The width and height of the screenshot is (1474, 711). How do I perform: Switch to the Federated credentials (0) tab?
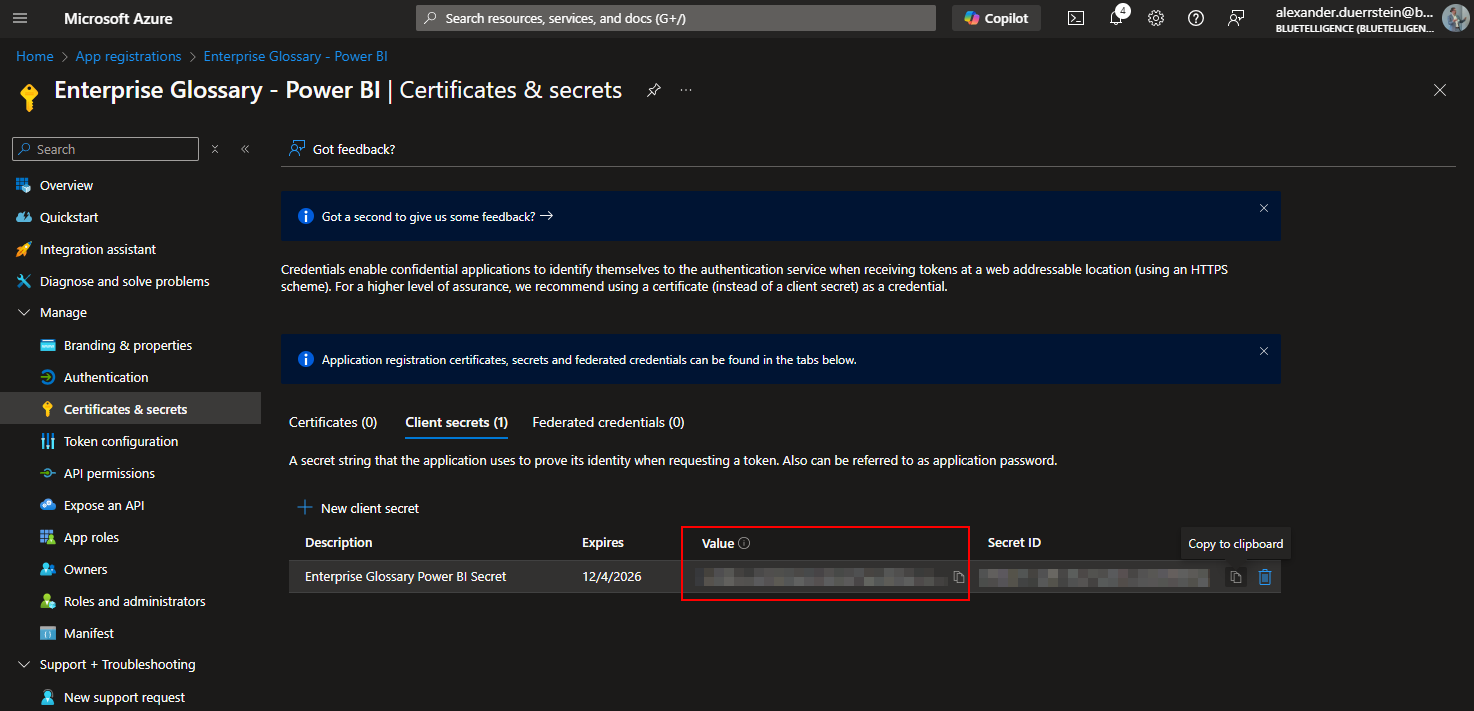(608, 422)
